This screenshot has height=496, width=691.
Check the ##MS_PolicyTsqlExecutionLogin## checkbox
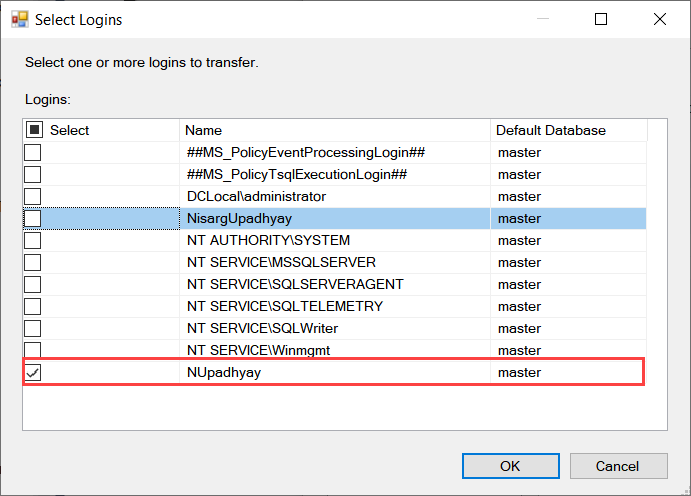33,174
